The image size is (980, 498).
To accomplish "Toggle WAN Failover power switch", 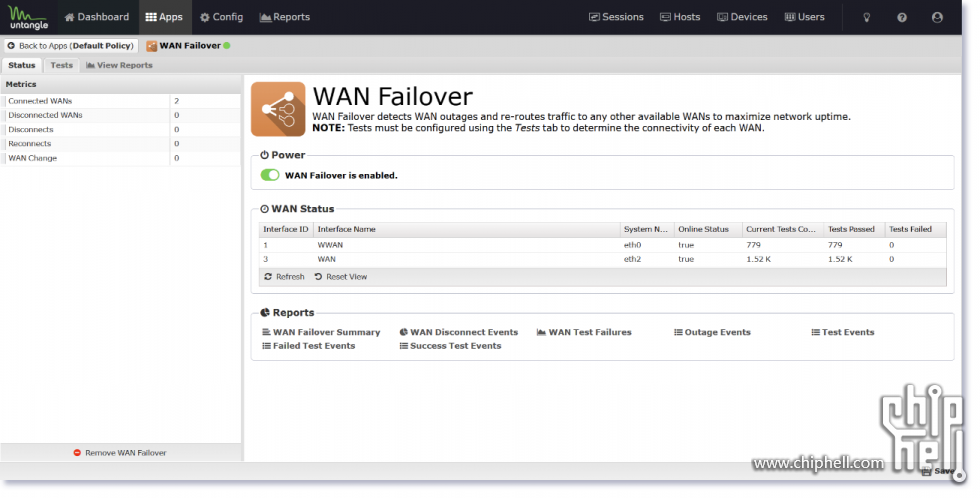I will click(x=270, y=175).
